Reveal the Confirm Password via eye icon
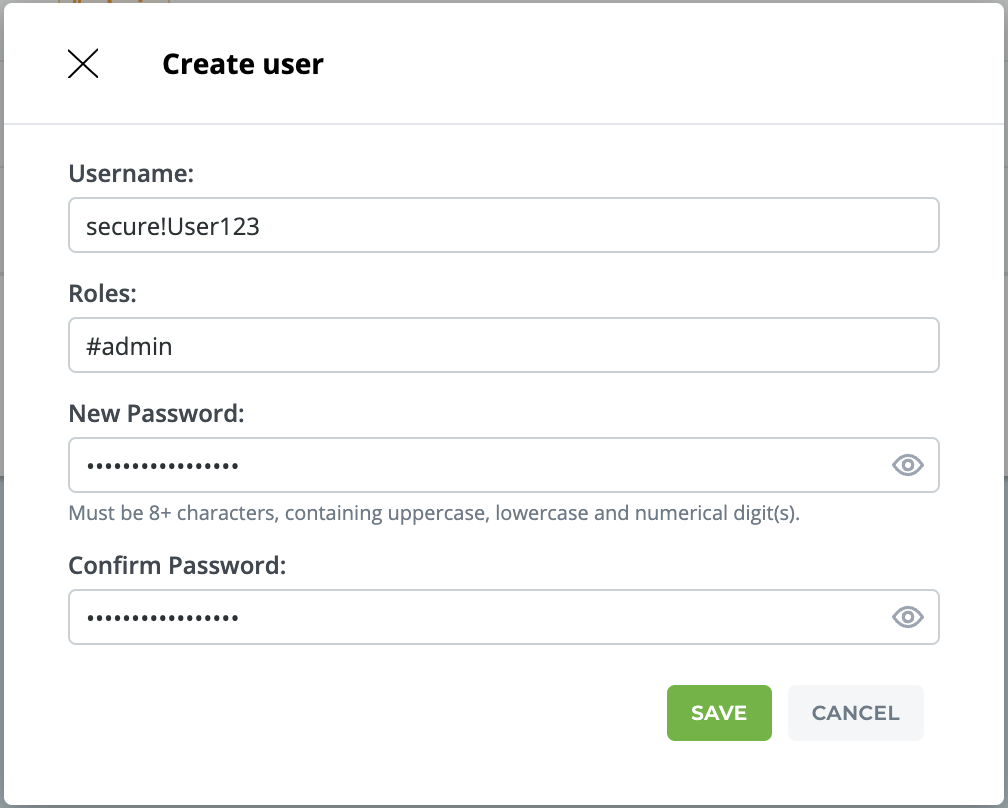1008x808 pixels. (907, 617)
